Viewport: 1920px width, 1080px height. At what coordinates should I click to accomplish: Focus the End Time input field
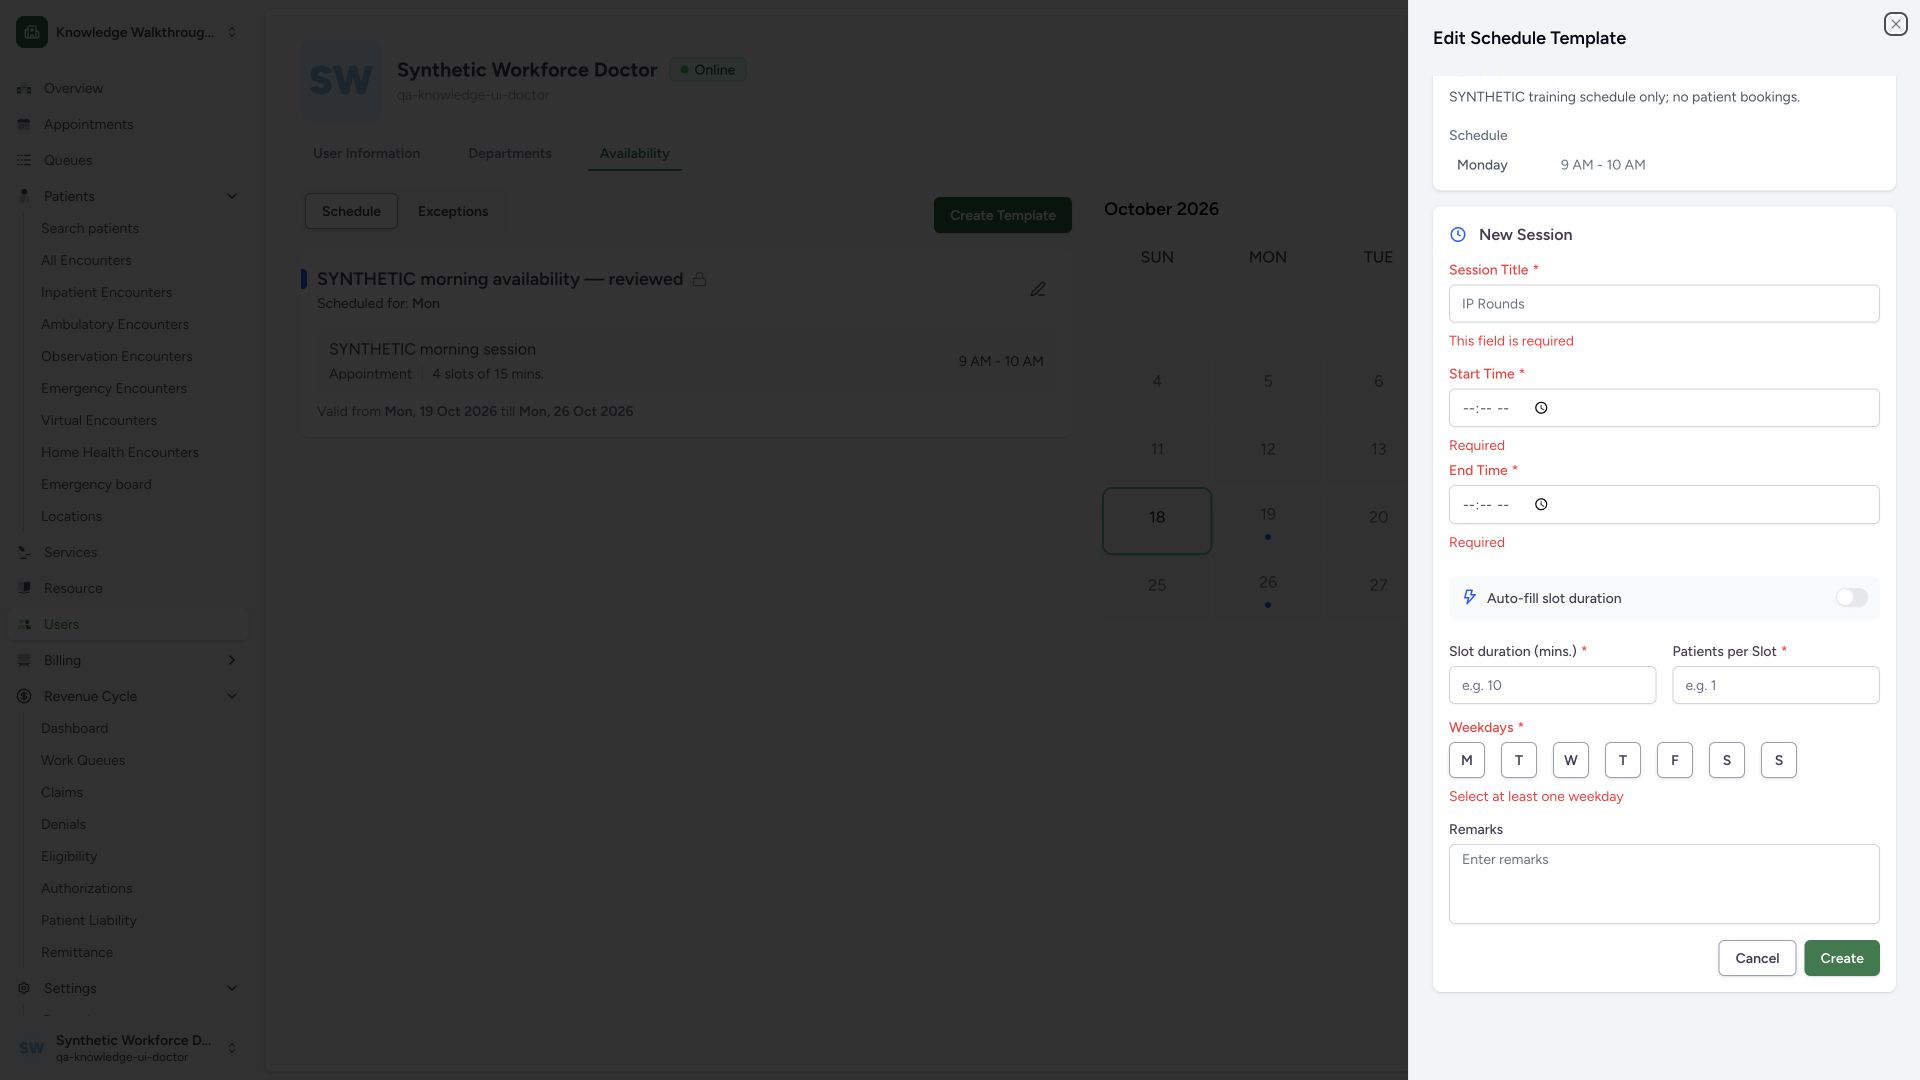tap(1664, 504)
